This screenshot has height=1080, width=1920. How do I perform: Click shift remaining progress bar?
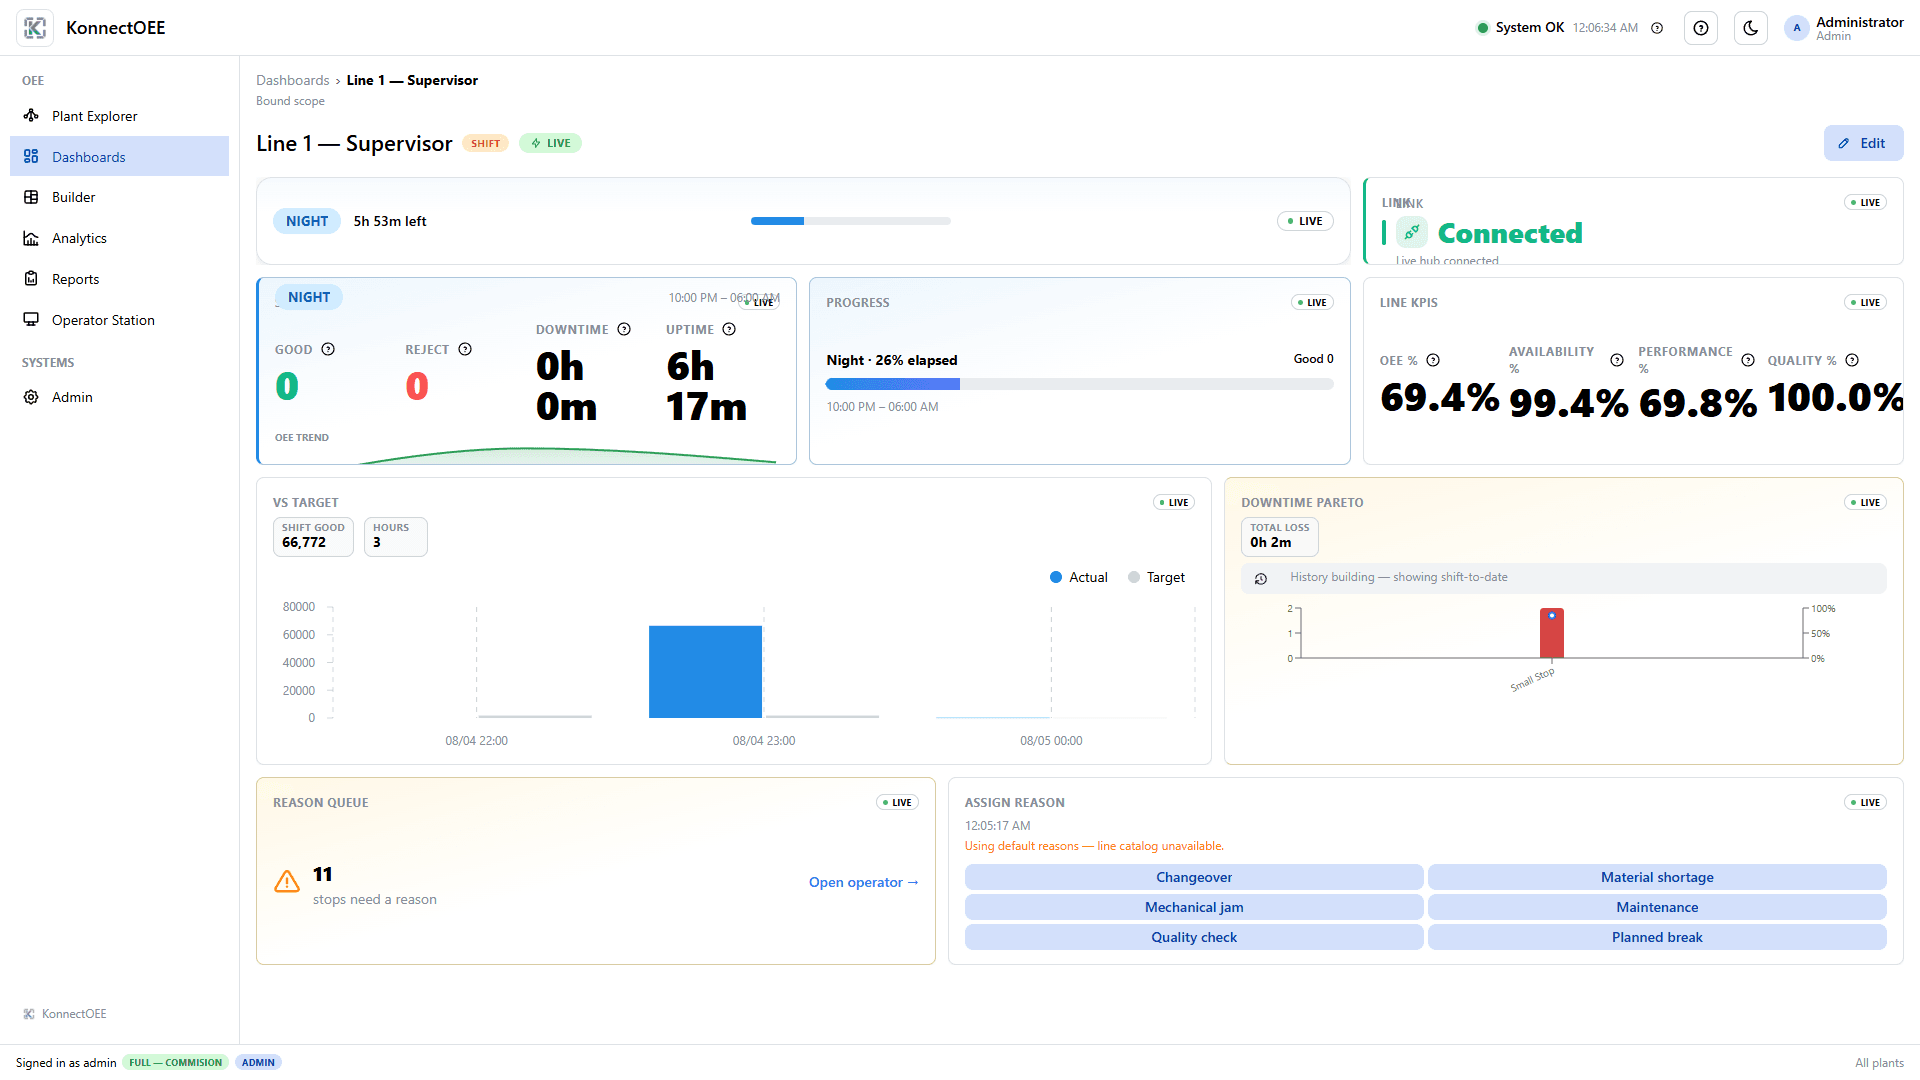[850, 221]
